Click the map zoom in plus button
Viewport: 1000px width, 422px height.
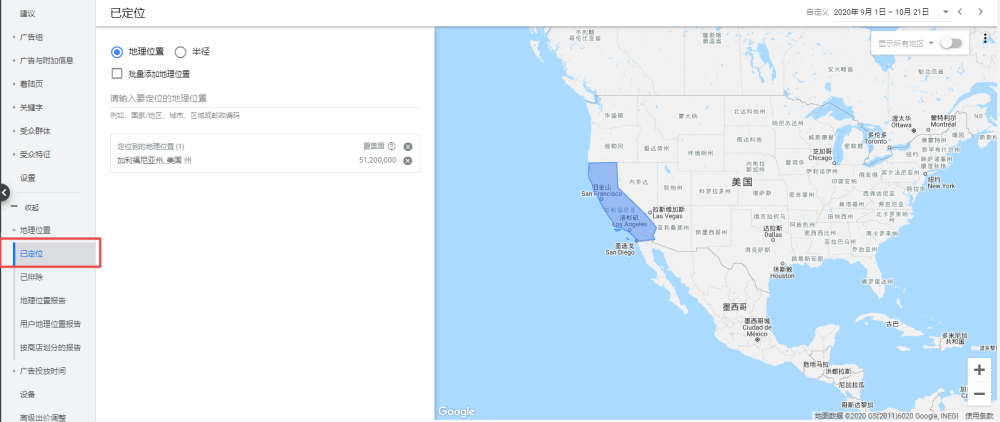pos(979,370)
